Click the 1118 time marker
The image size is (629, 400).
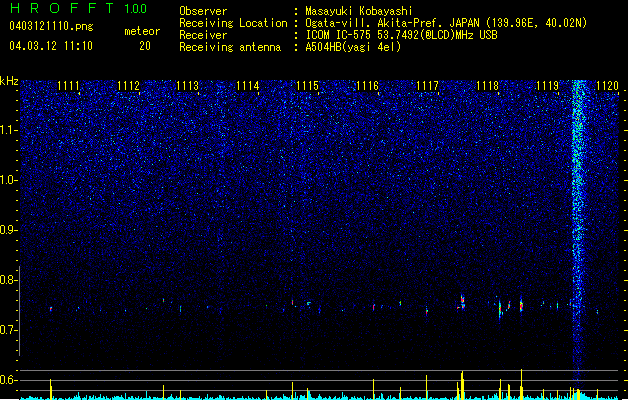tap(487, 86)
